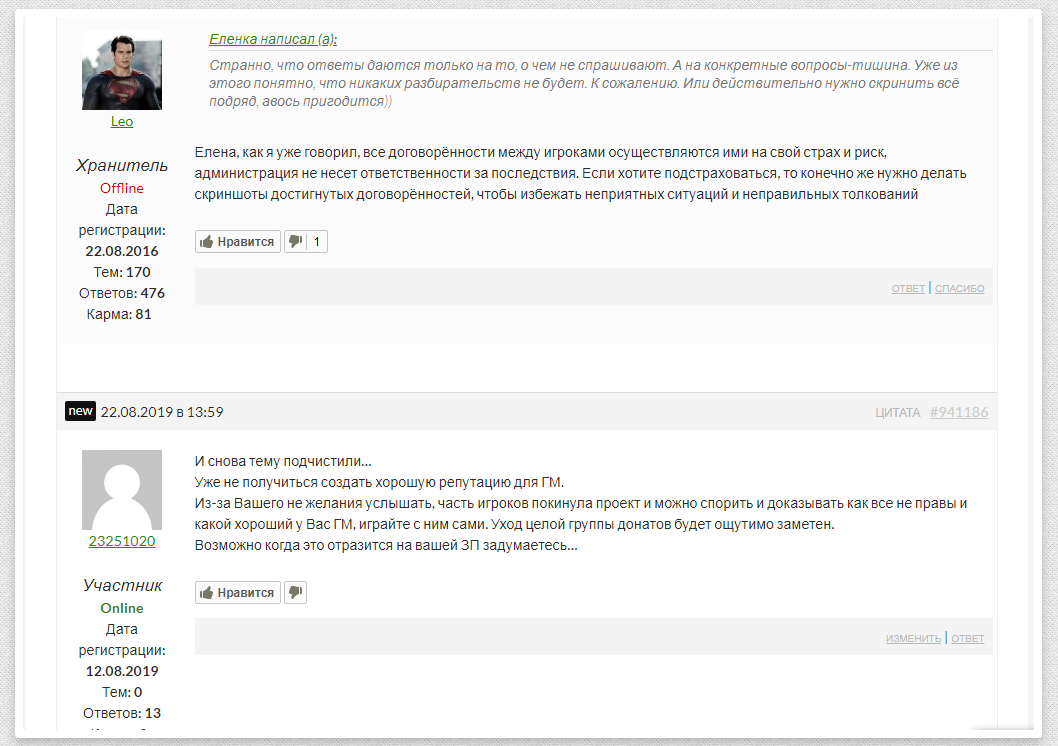The width and height of the screenshot is (1058, 746).
Task: Like the post by user 23251020
Action: click(x=237, y=593)
